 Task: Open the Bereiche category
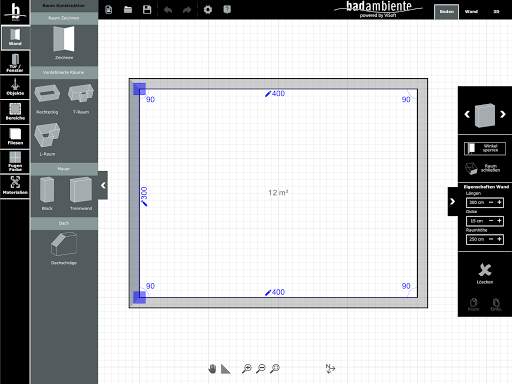pyautogui.click(x=15, y=112)
